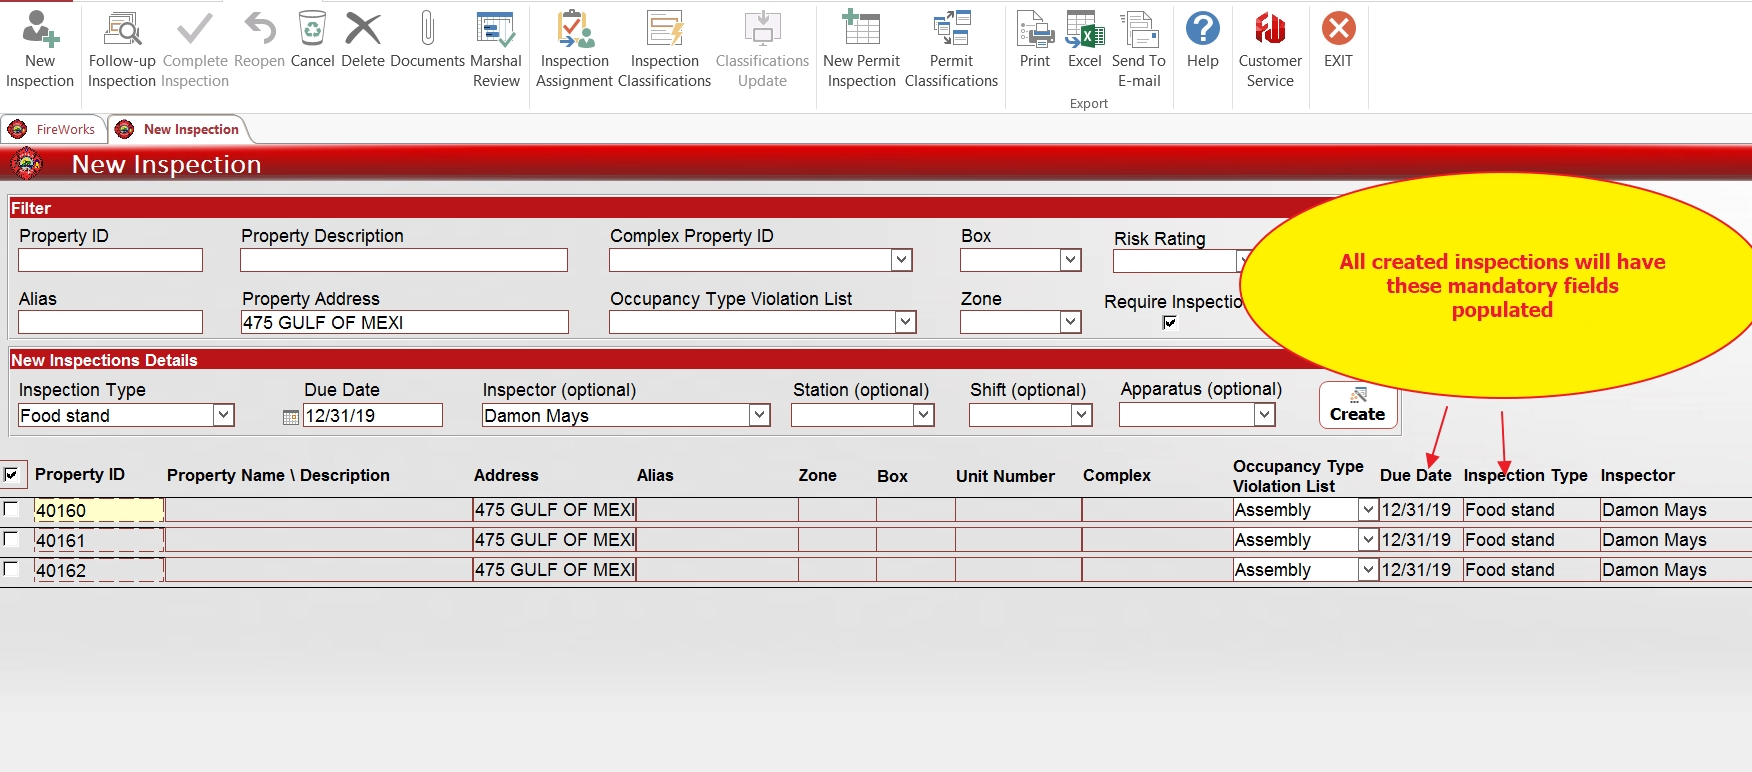Open the Apparatus (optional) dropdown
Viewport: 1752px width, 772px height.
pyautogui.click(x=1265, y=415)
